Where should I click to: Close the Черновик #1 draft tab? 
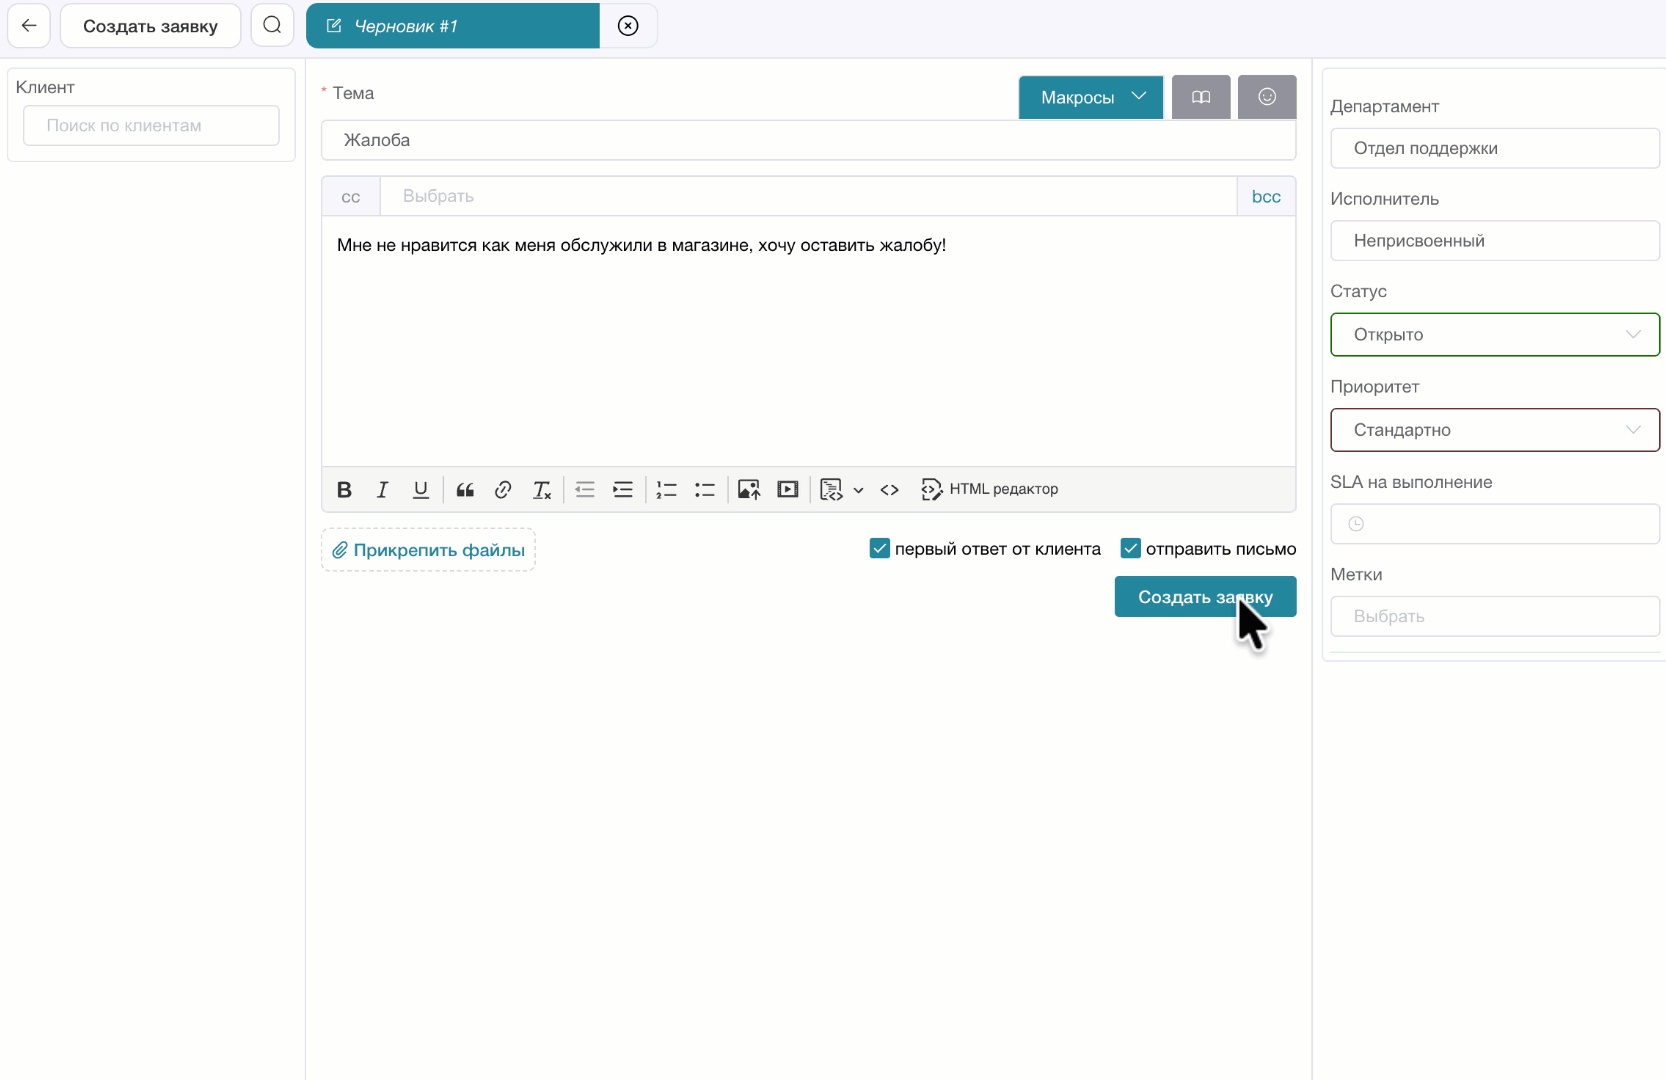[x=628, y=26]
